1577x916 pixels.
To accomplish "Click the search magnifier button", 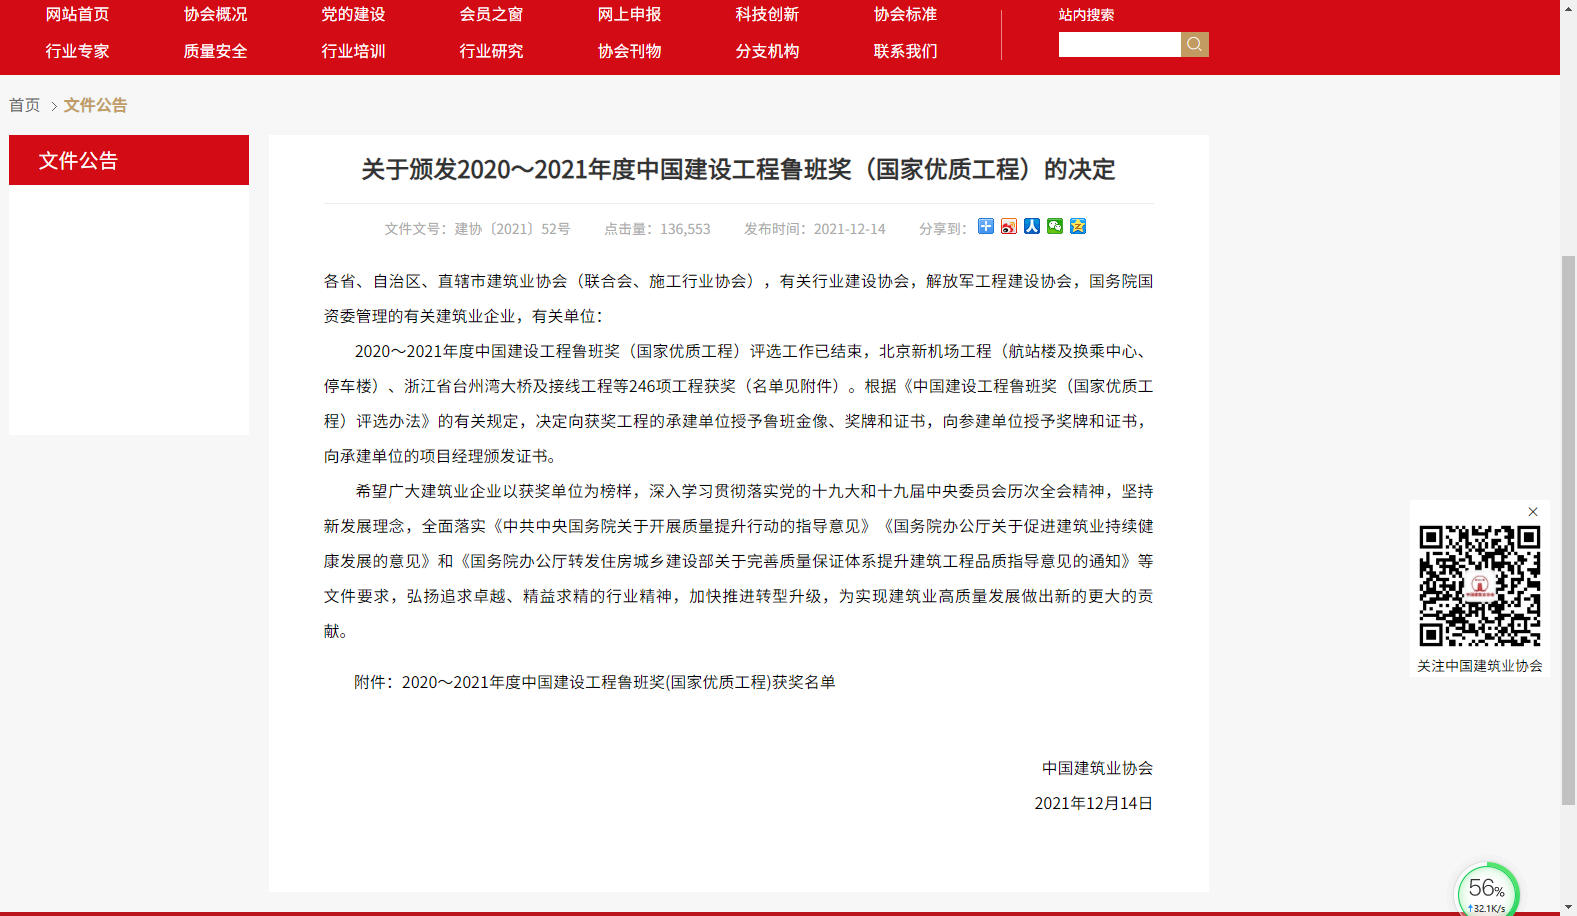I will pos(1194,44).
